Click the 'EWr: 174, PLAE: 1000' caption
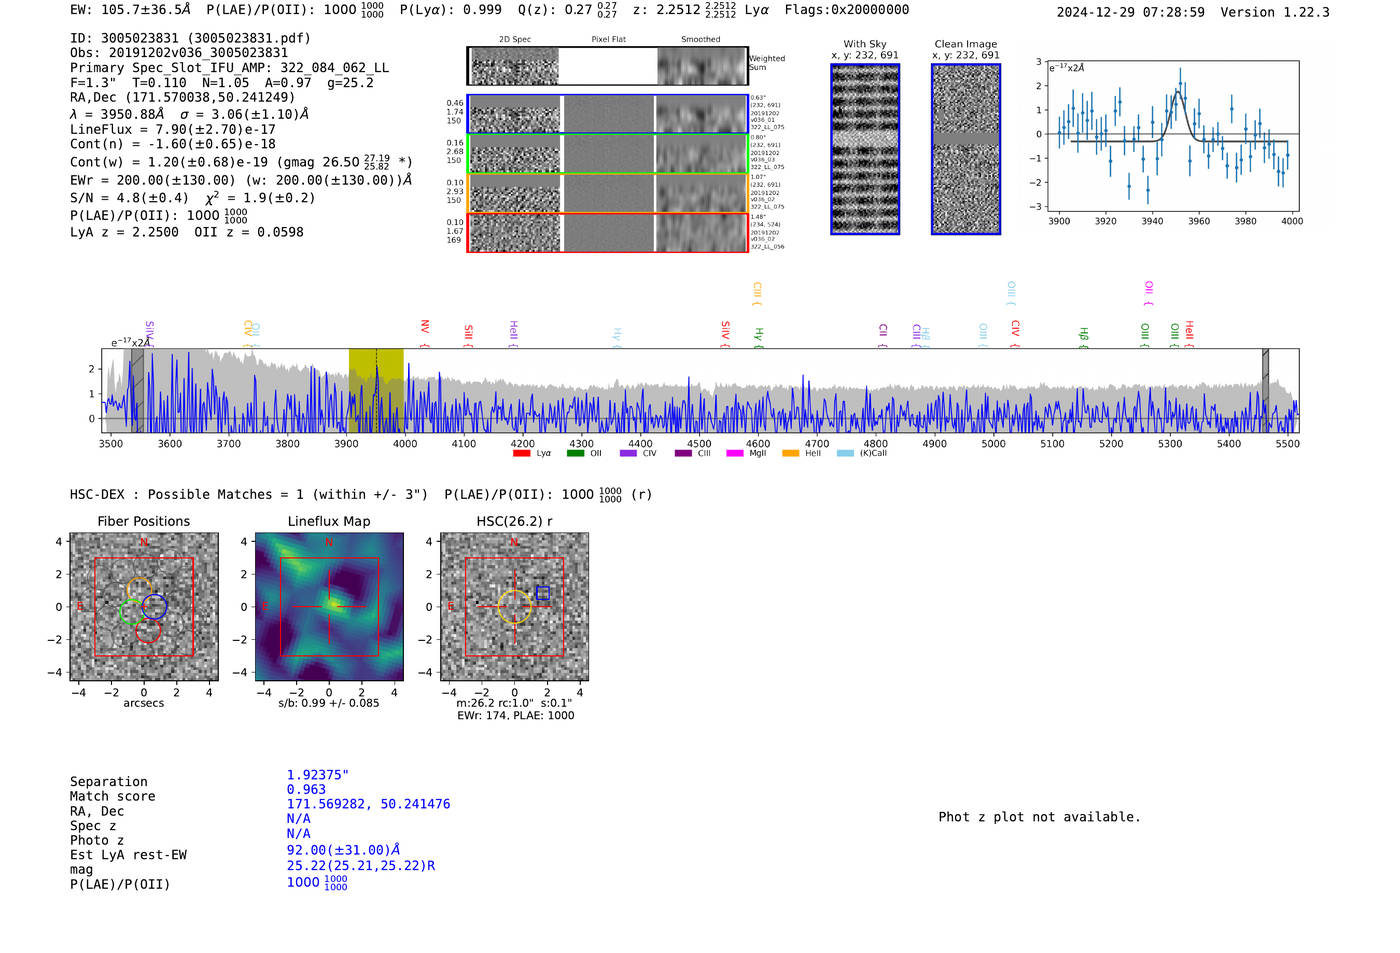The image size is (1400, 953). 516,716
